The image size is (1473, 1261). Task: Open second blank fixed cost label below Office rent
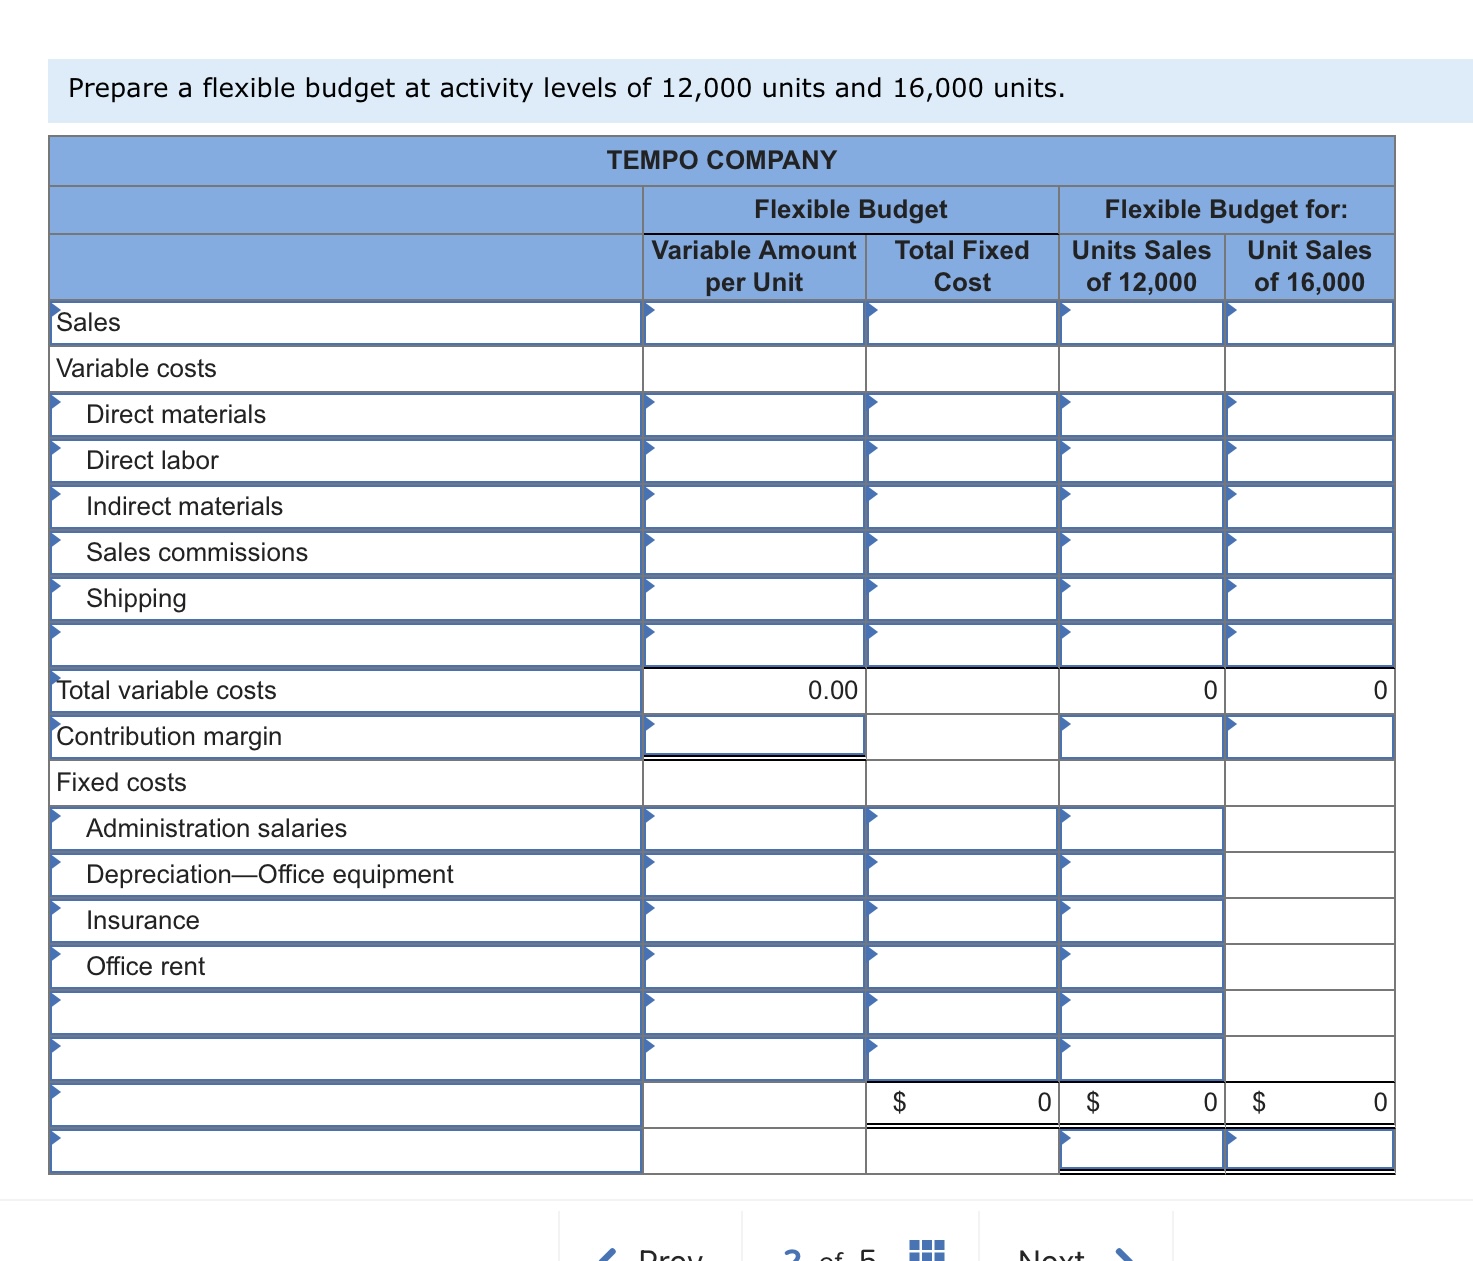point(345,1059)
